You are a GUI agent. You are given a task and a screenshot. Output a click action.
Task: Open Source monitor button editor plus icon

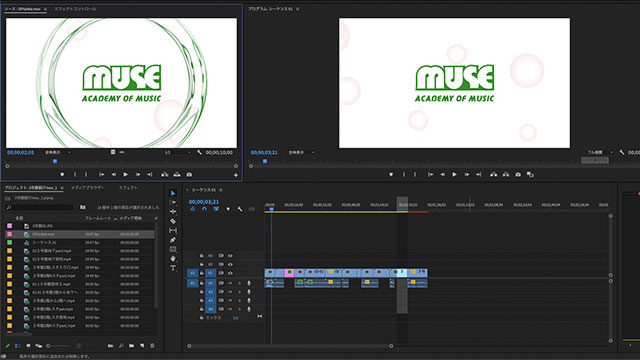tap(236, 175)
